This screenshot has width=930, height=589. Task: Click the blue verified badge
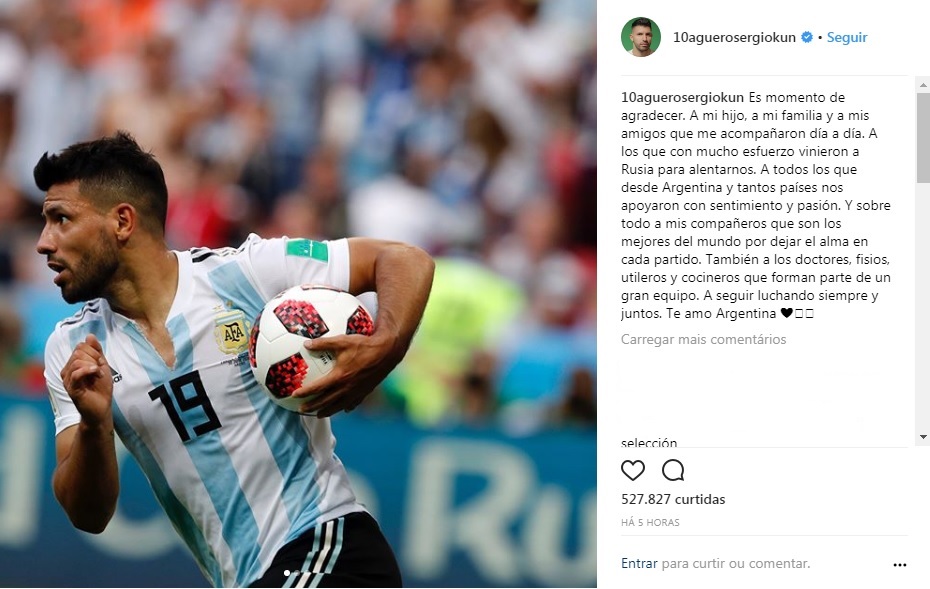pos(807,37)
